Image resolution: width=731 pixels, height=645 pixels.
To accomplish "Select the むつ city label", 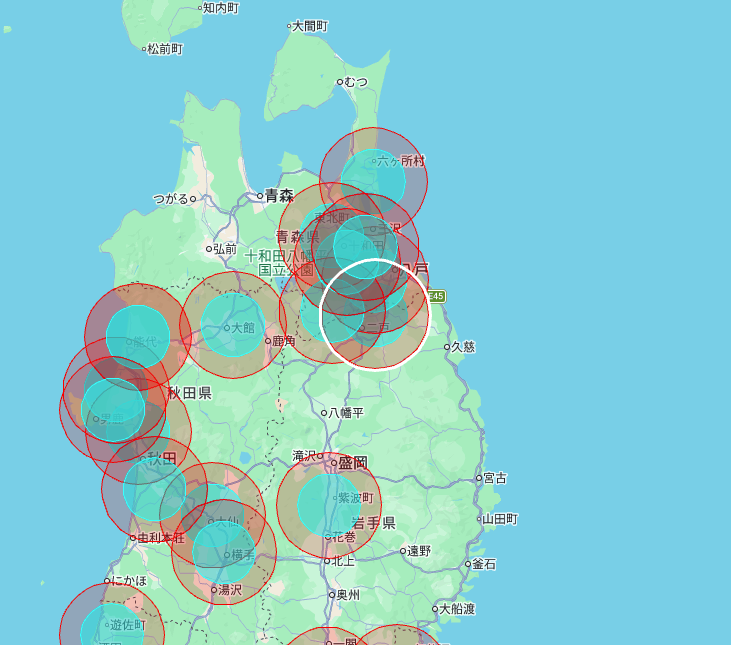I will pyautogui.click(x=356, y=82).
